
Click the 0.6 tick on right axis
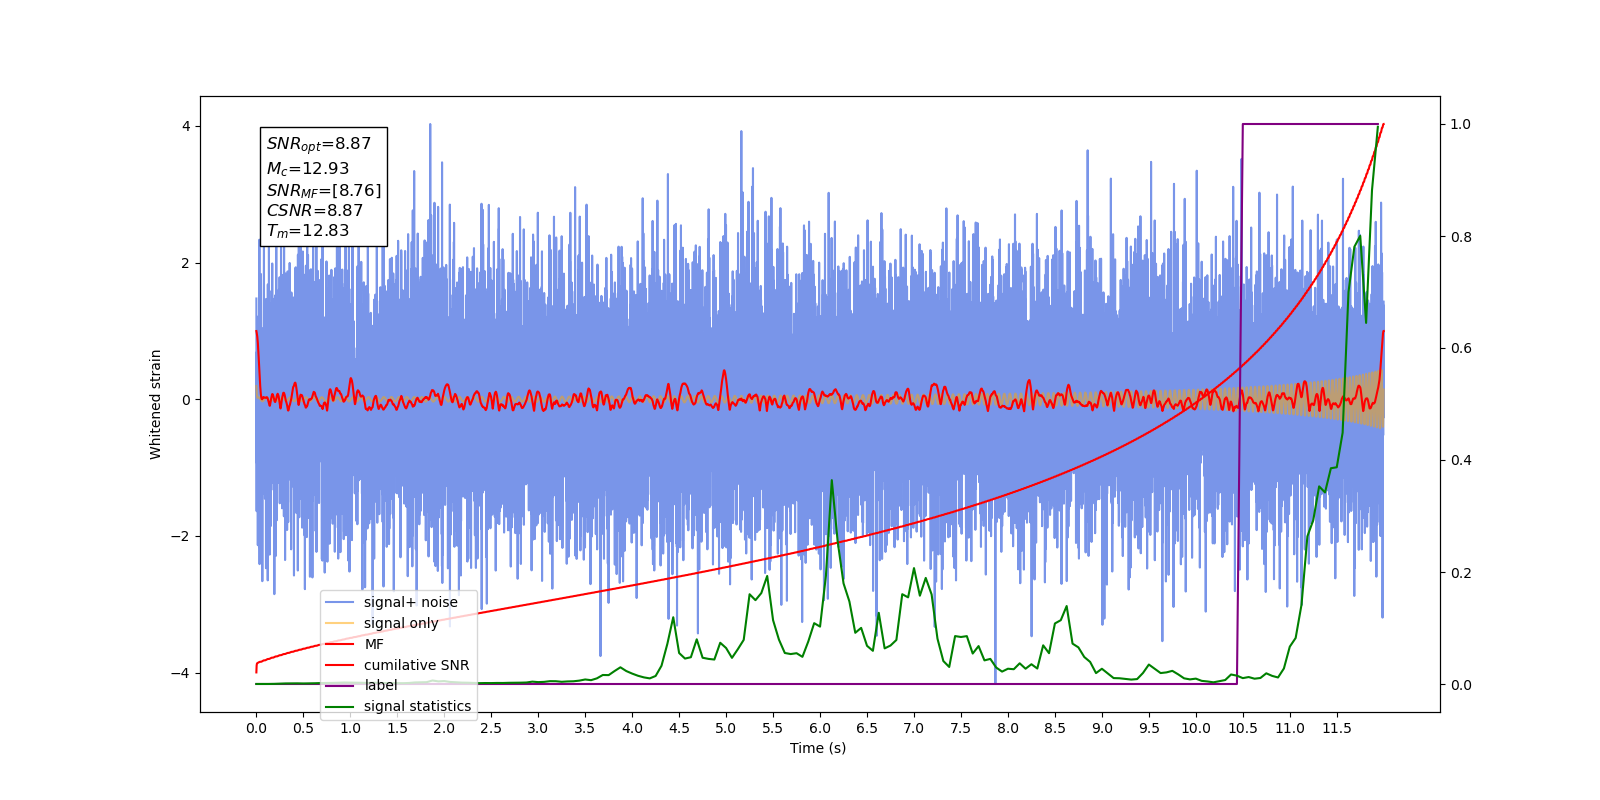(1461, 349)
